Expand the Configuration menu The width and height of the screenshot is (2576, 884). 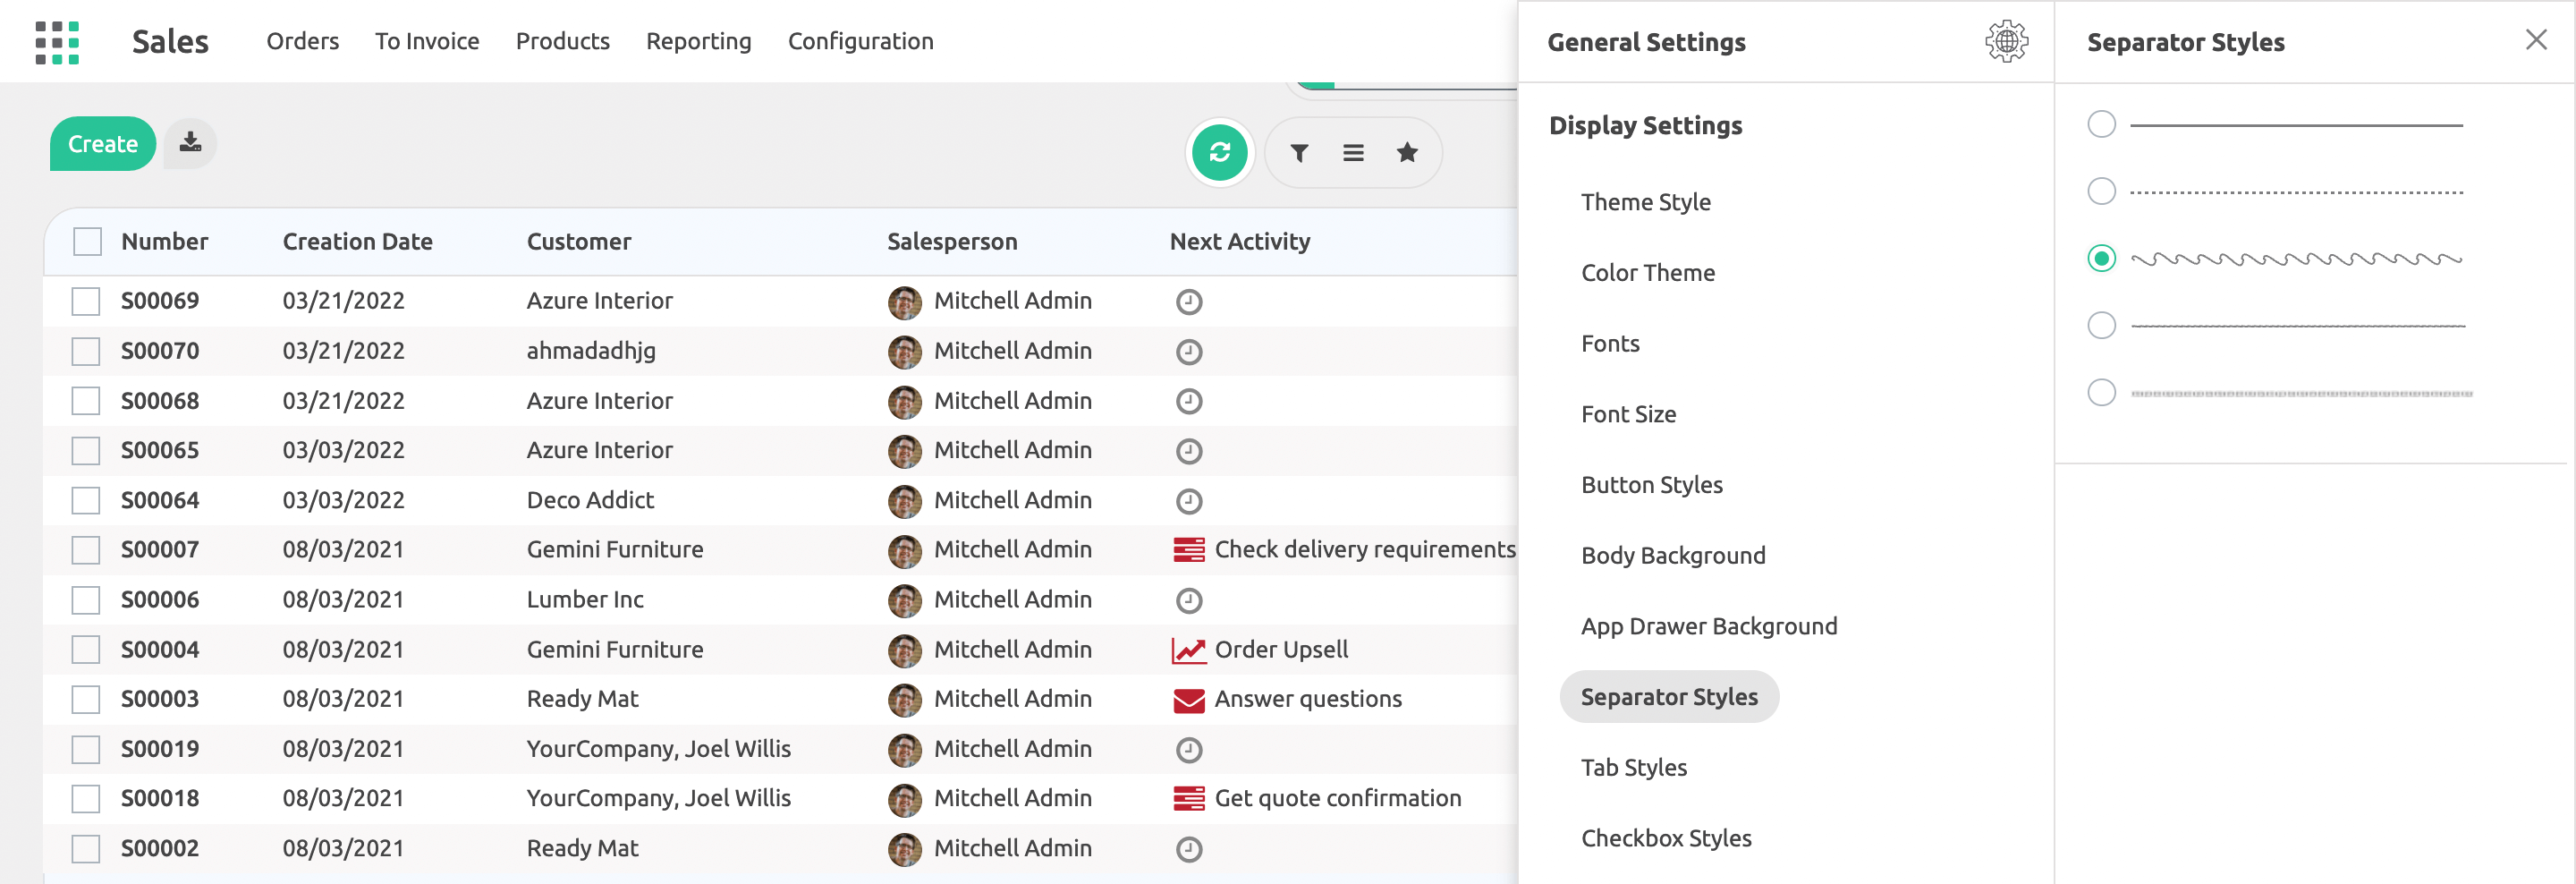point(860,41)
